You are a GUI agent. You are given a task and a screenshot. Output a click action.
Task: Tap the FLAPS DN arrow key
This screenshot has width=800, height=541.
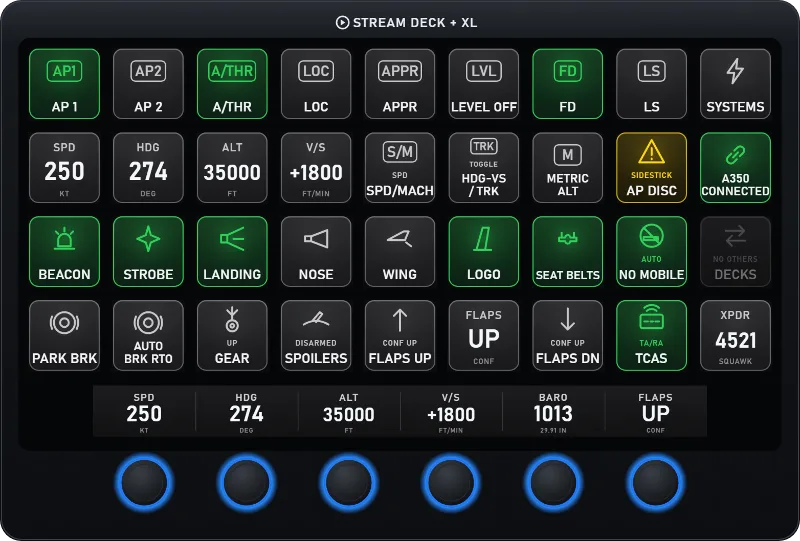point(567,335)
